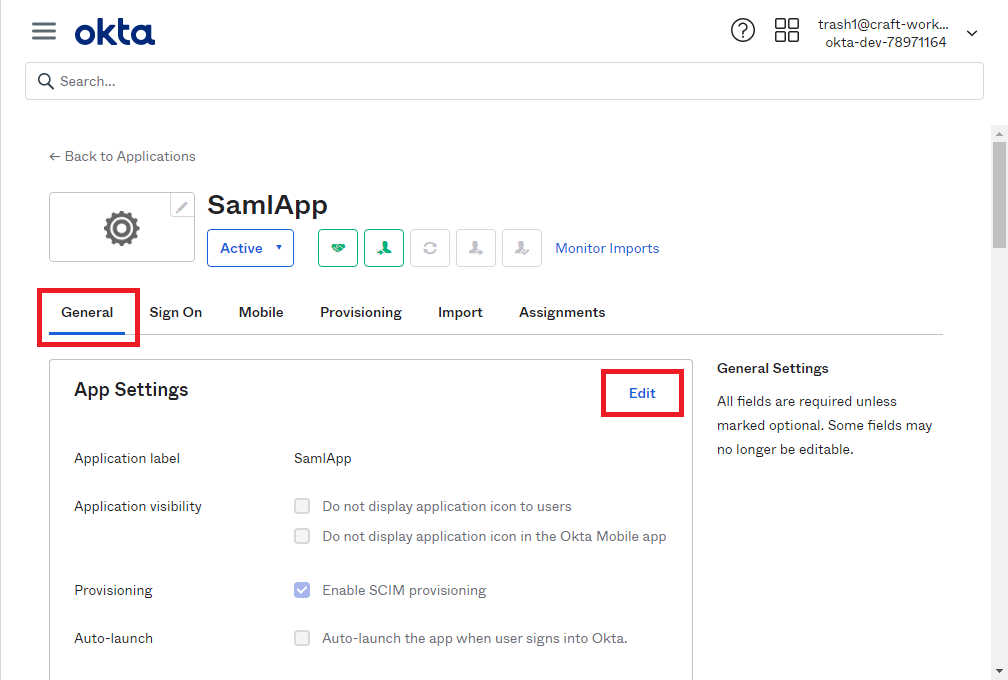This screenshot has width=1008, height=680.
Task: Click the SamlApp page title
Action: (x=267, y=205)
